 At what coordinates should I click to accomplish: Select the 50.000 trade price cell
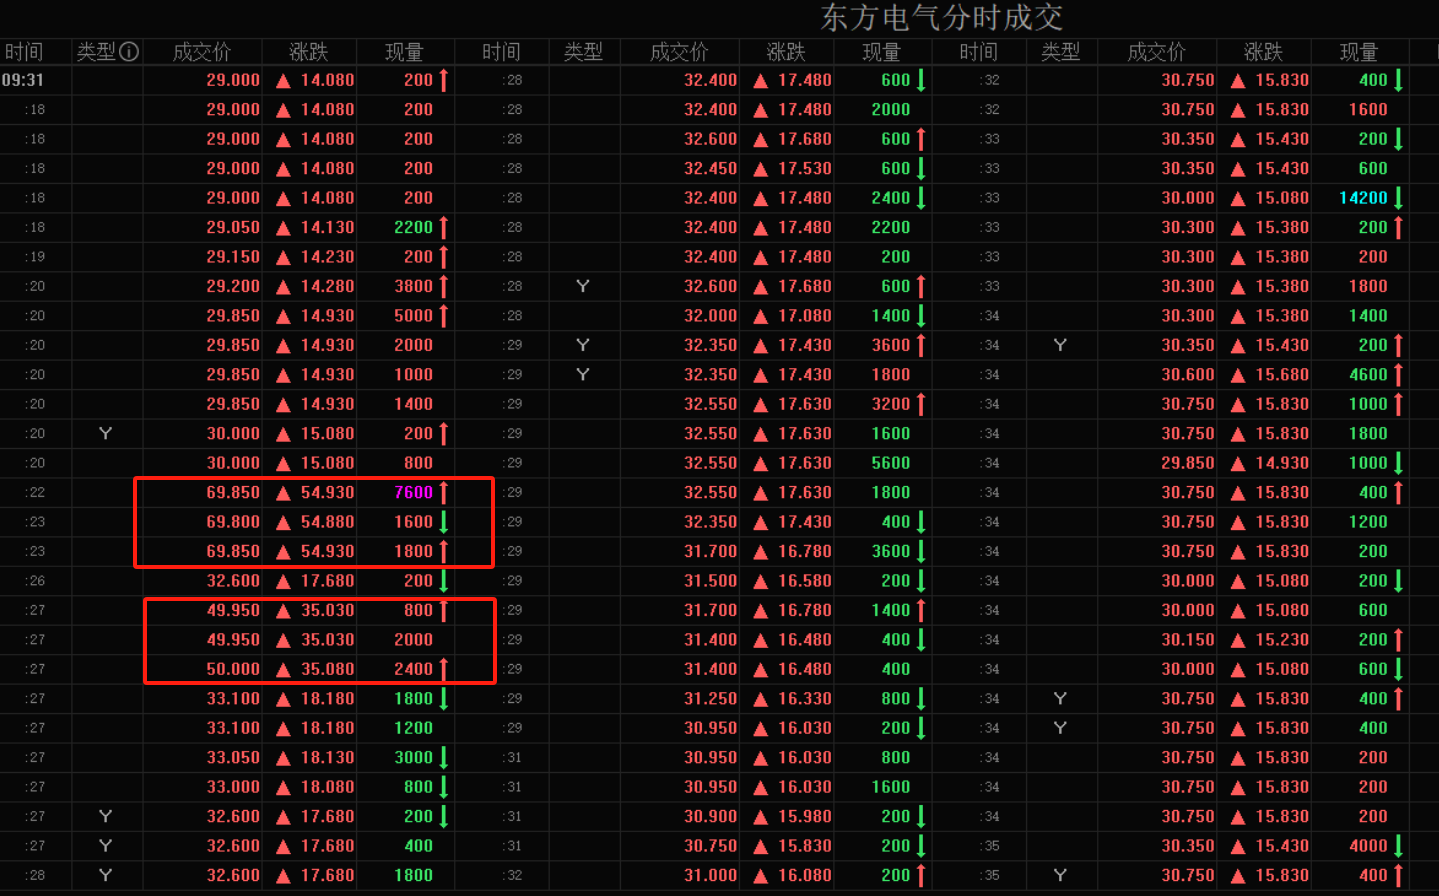click(232, 669)
